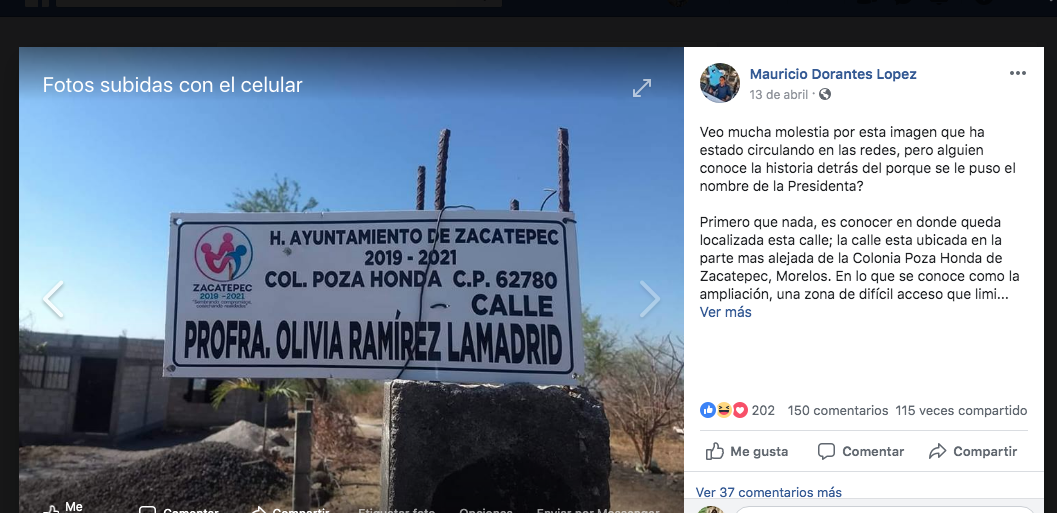View reactions count 202
Image resolution: width=1057 pixels, height=513 pixels.
(737, 410)
